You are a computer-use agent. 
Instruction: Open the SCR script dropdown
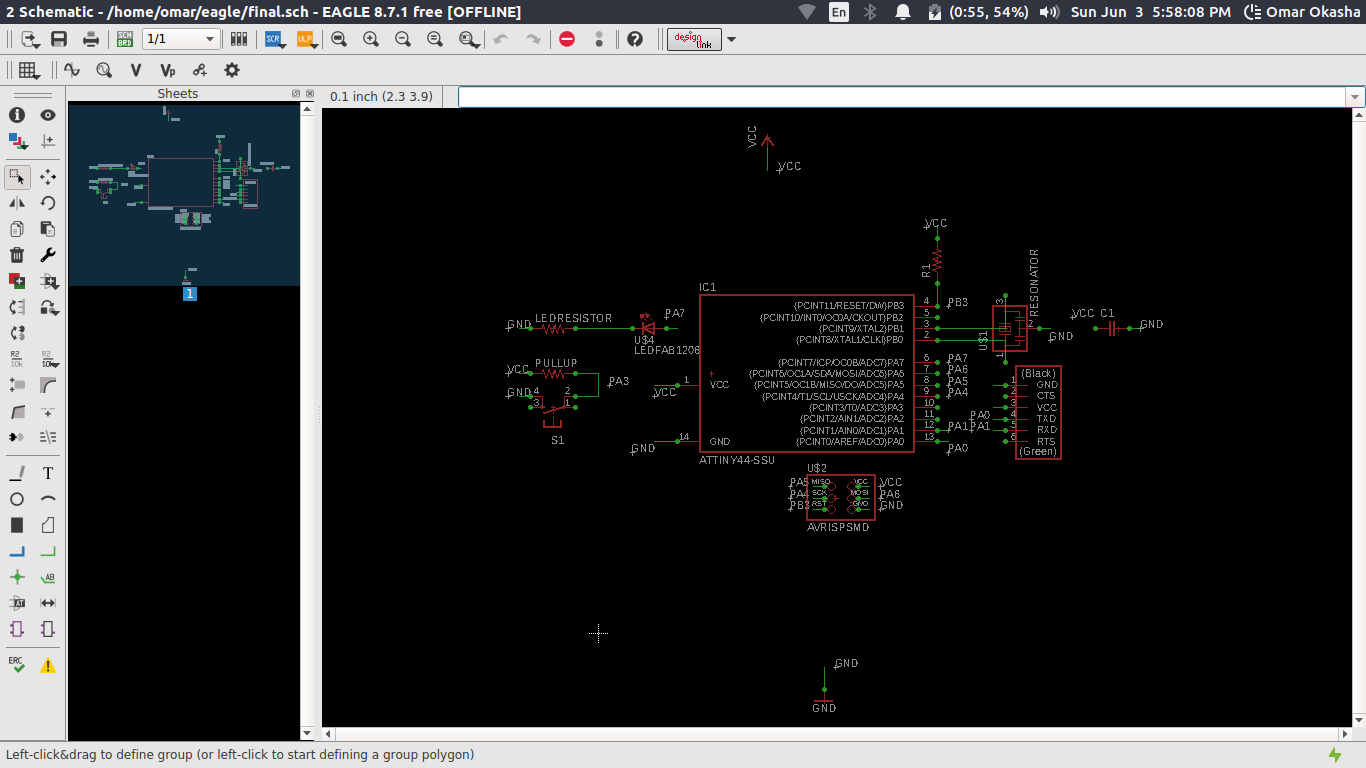tap(275, 39)
